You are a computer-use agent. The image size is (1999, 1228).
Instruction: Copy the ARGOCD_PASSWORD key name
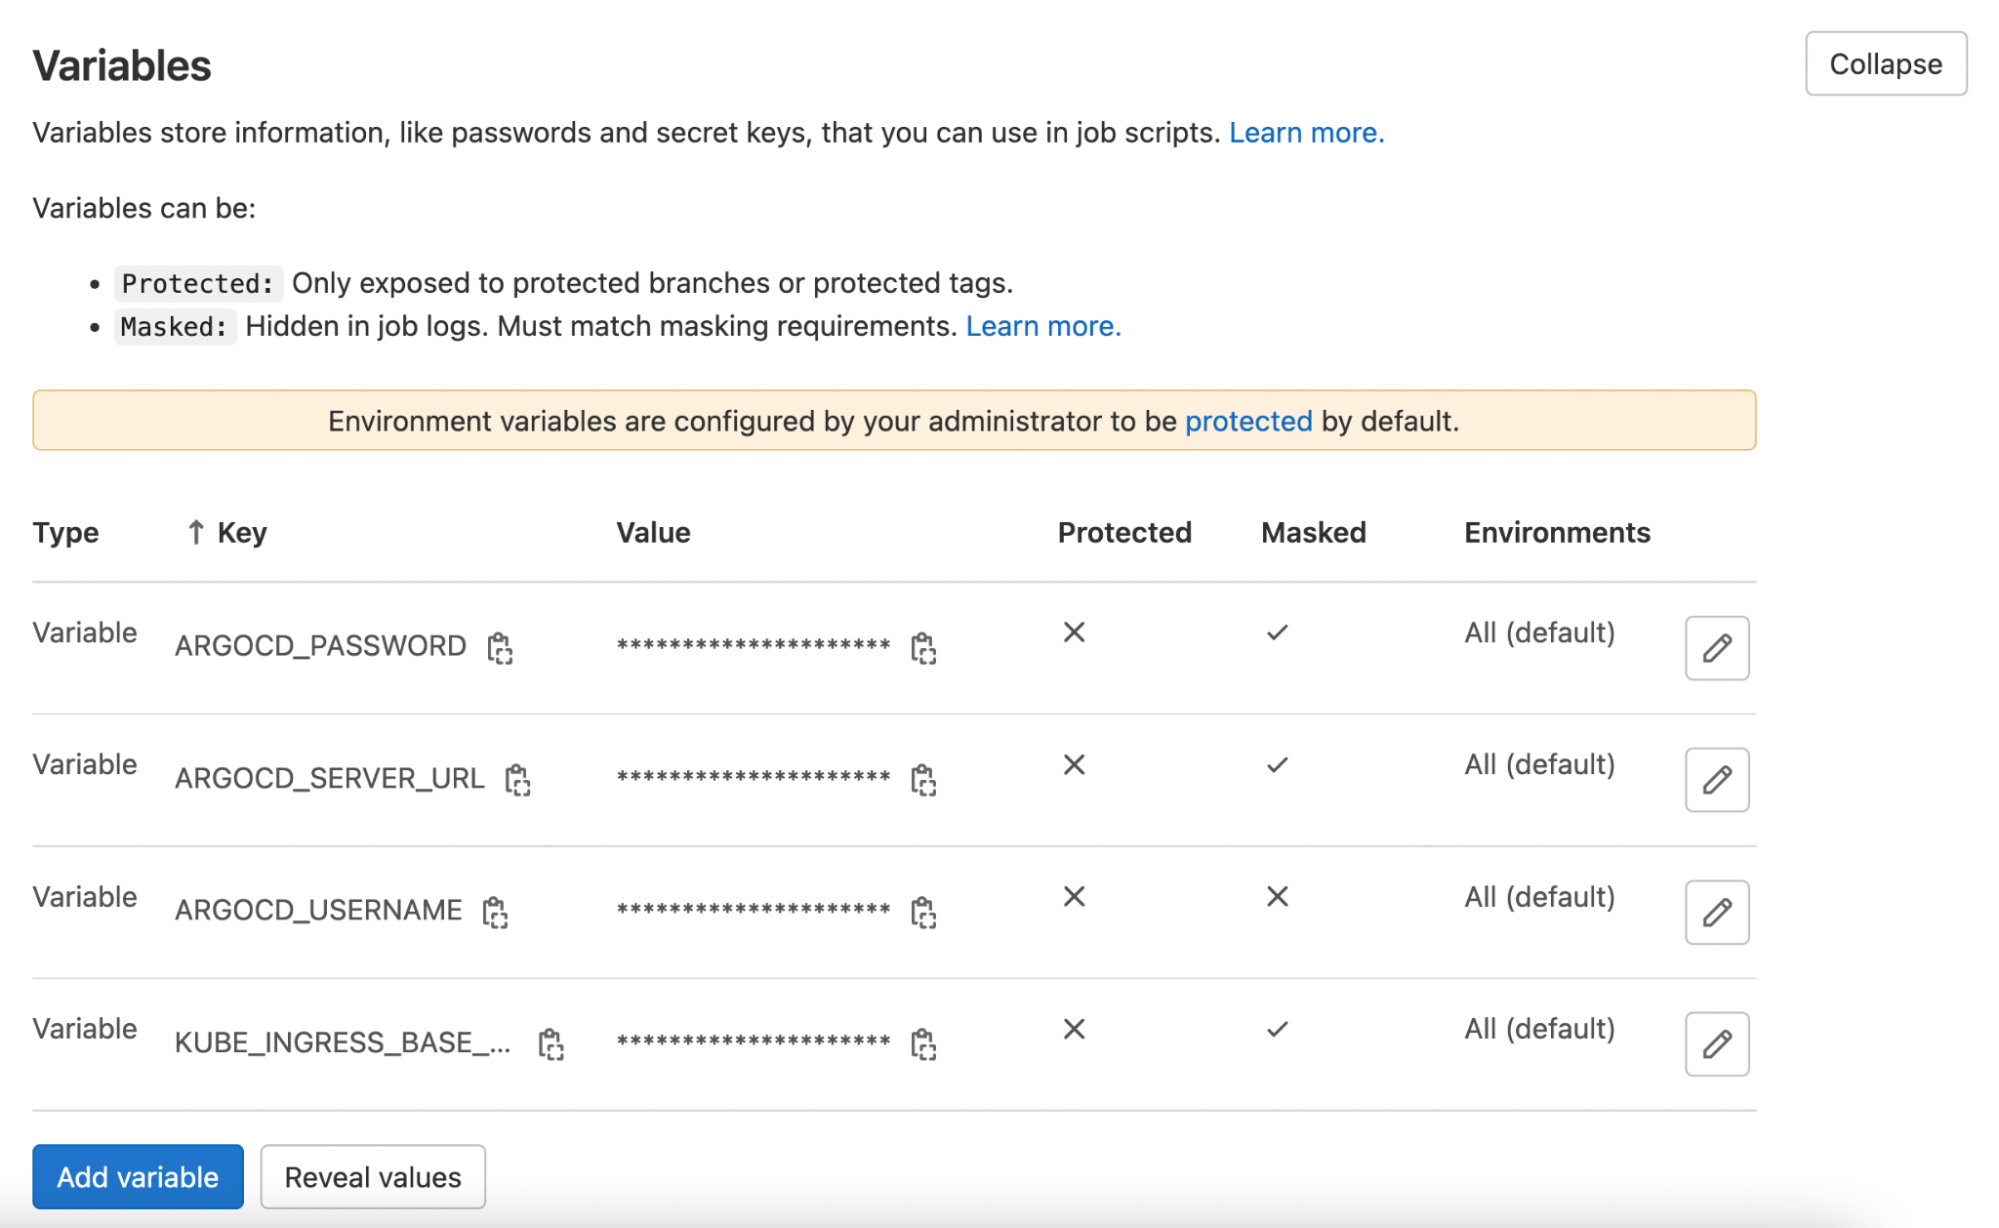click(x=500, y=648)
